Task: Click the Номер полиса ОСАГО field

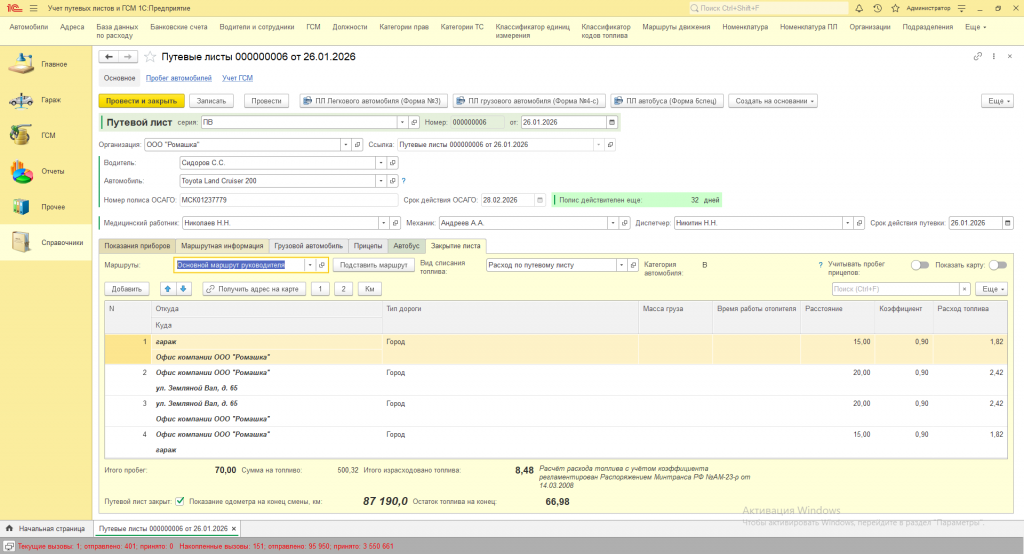Action: (x=287, y=200)
